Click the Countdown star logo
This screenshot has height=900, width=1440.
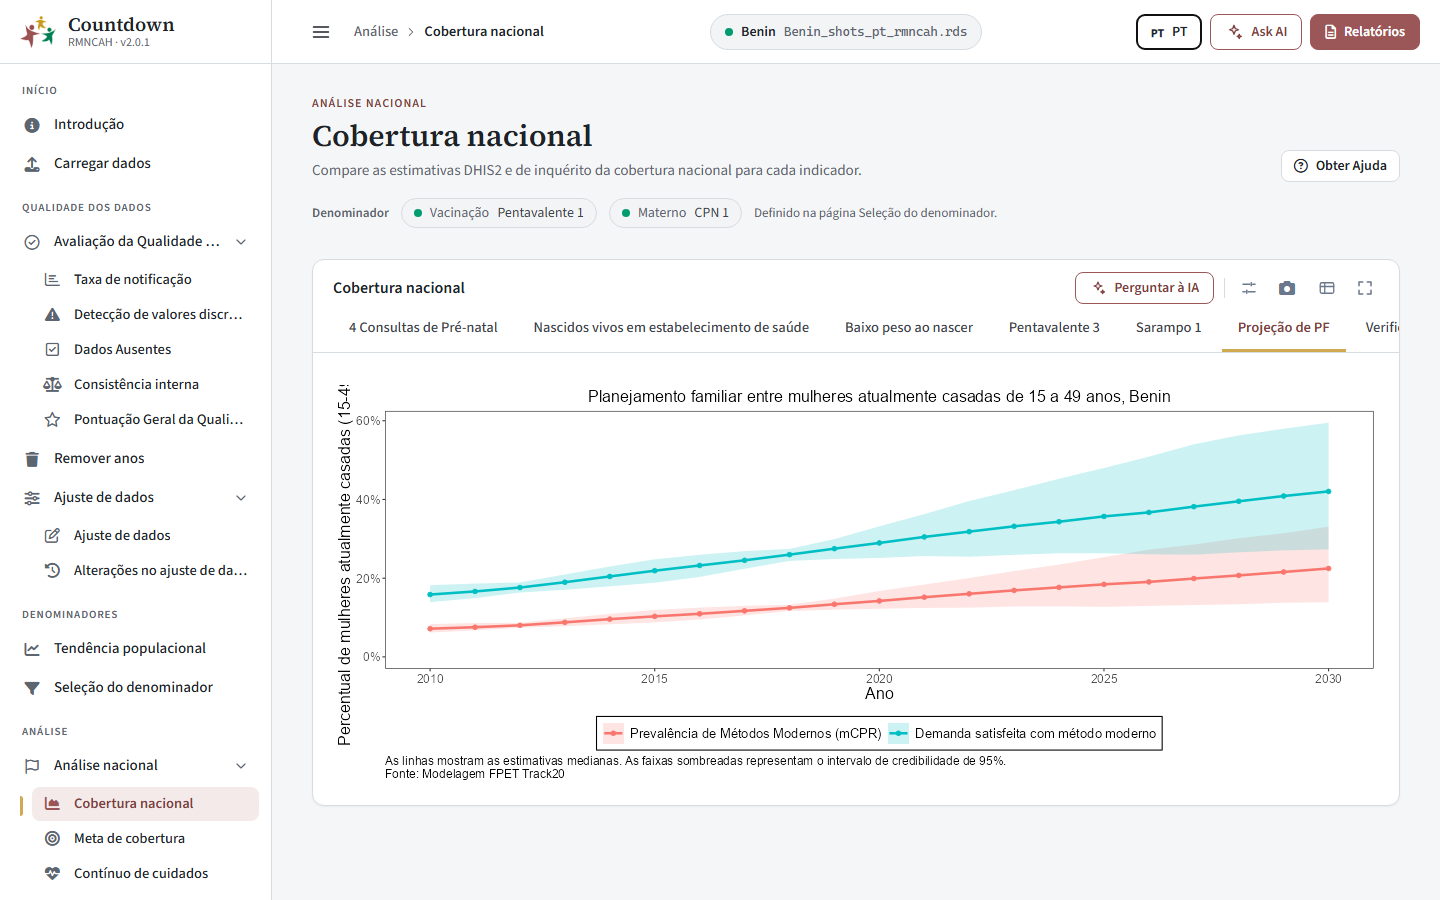pos(38,32)
